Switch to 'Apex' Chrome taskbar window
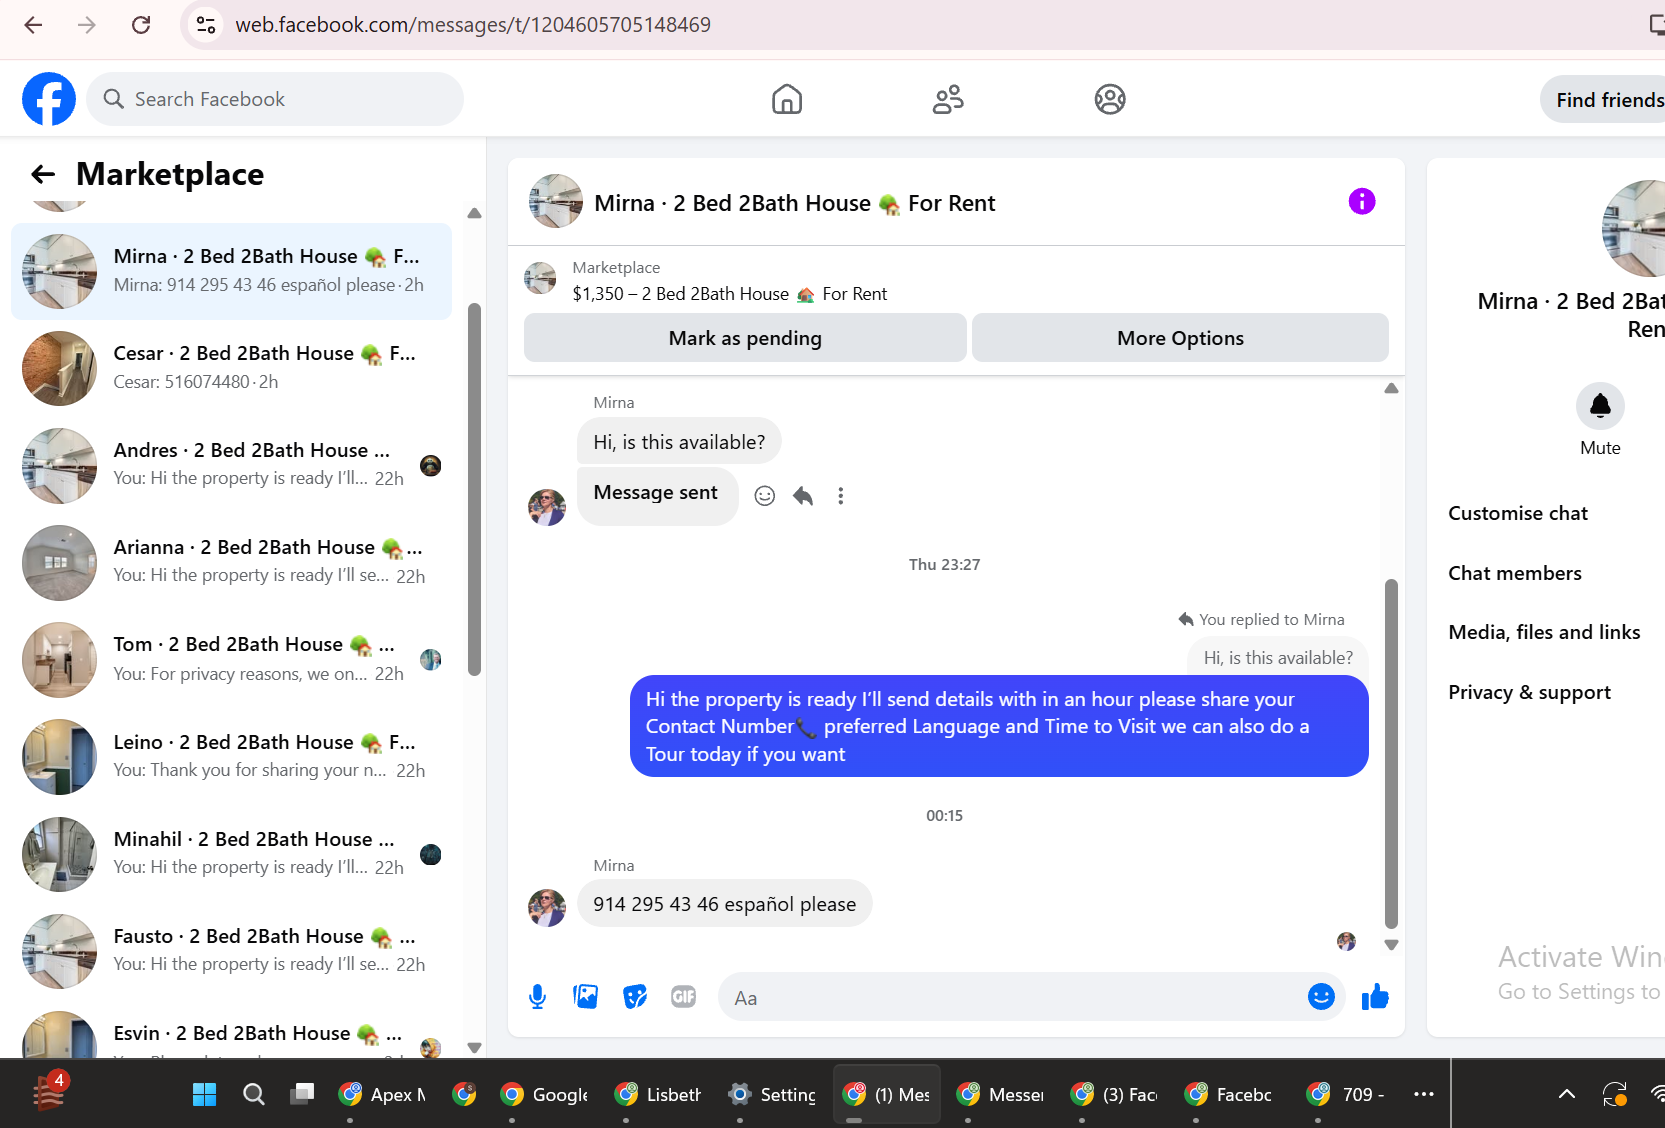 [382, 1095]
